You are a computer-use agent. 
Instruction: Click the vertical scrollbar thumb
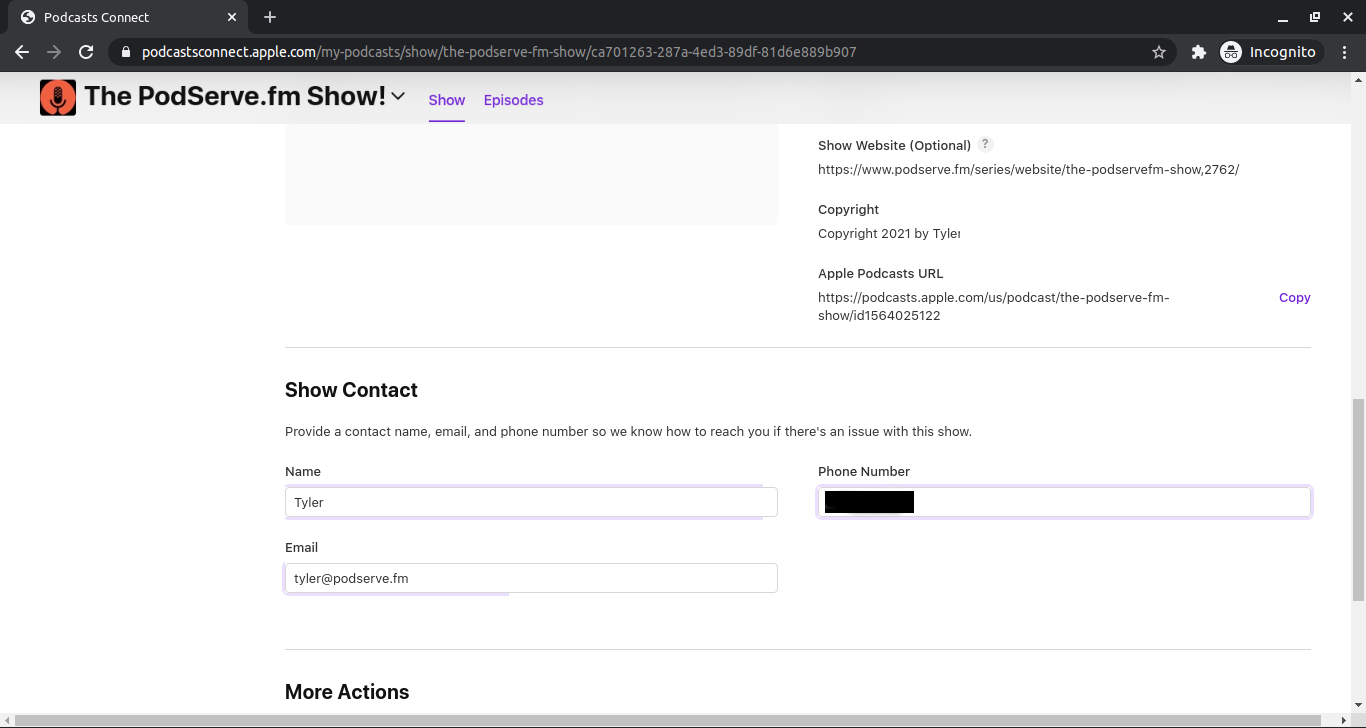click(x=1358, y=500)
